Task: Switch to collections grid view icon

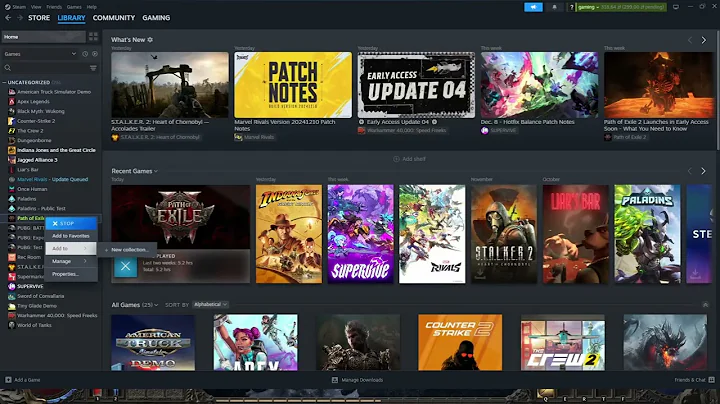Action: [x=93, y=37]
